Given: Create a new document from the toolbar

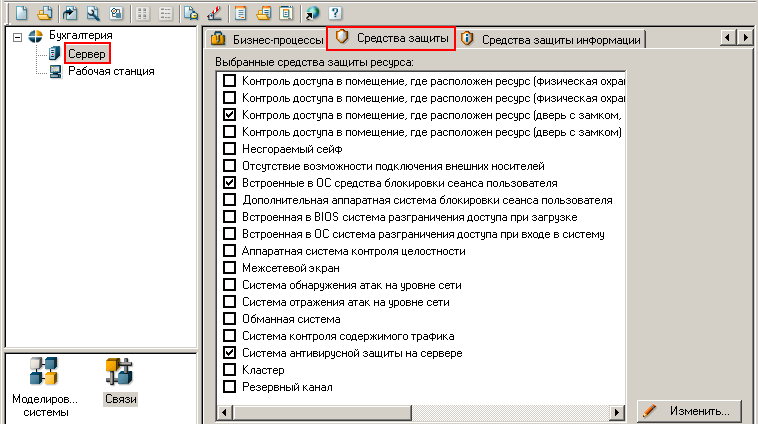Looking at the screenshot, I should point(22,13).
